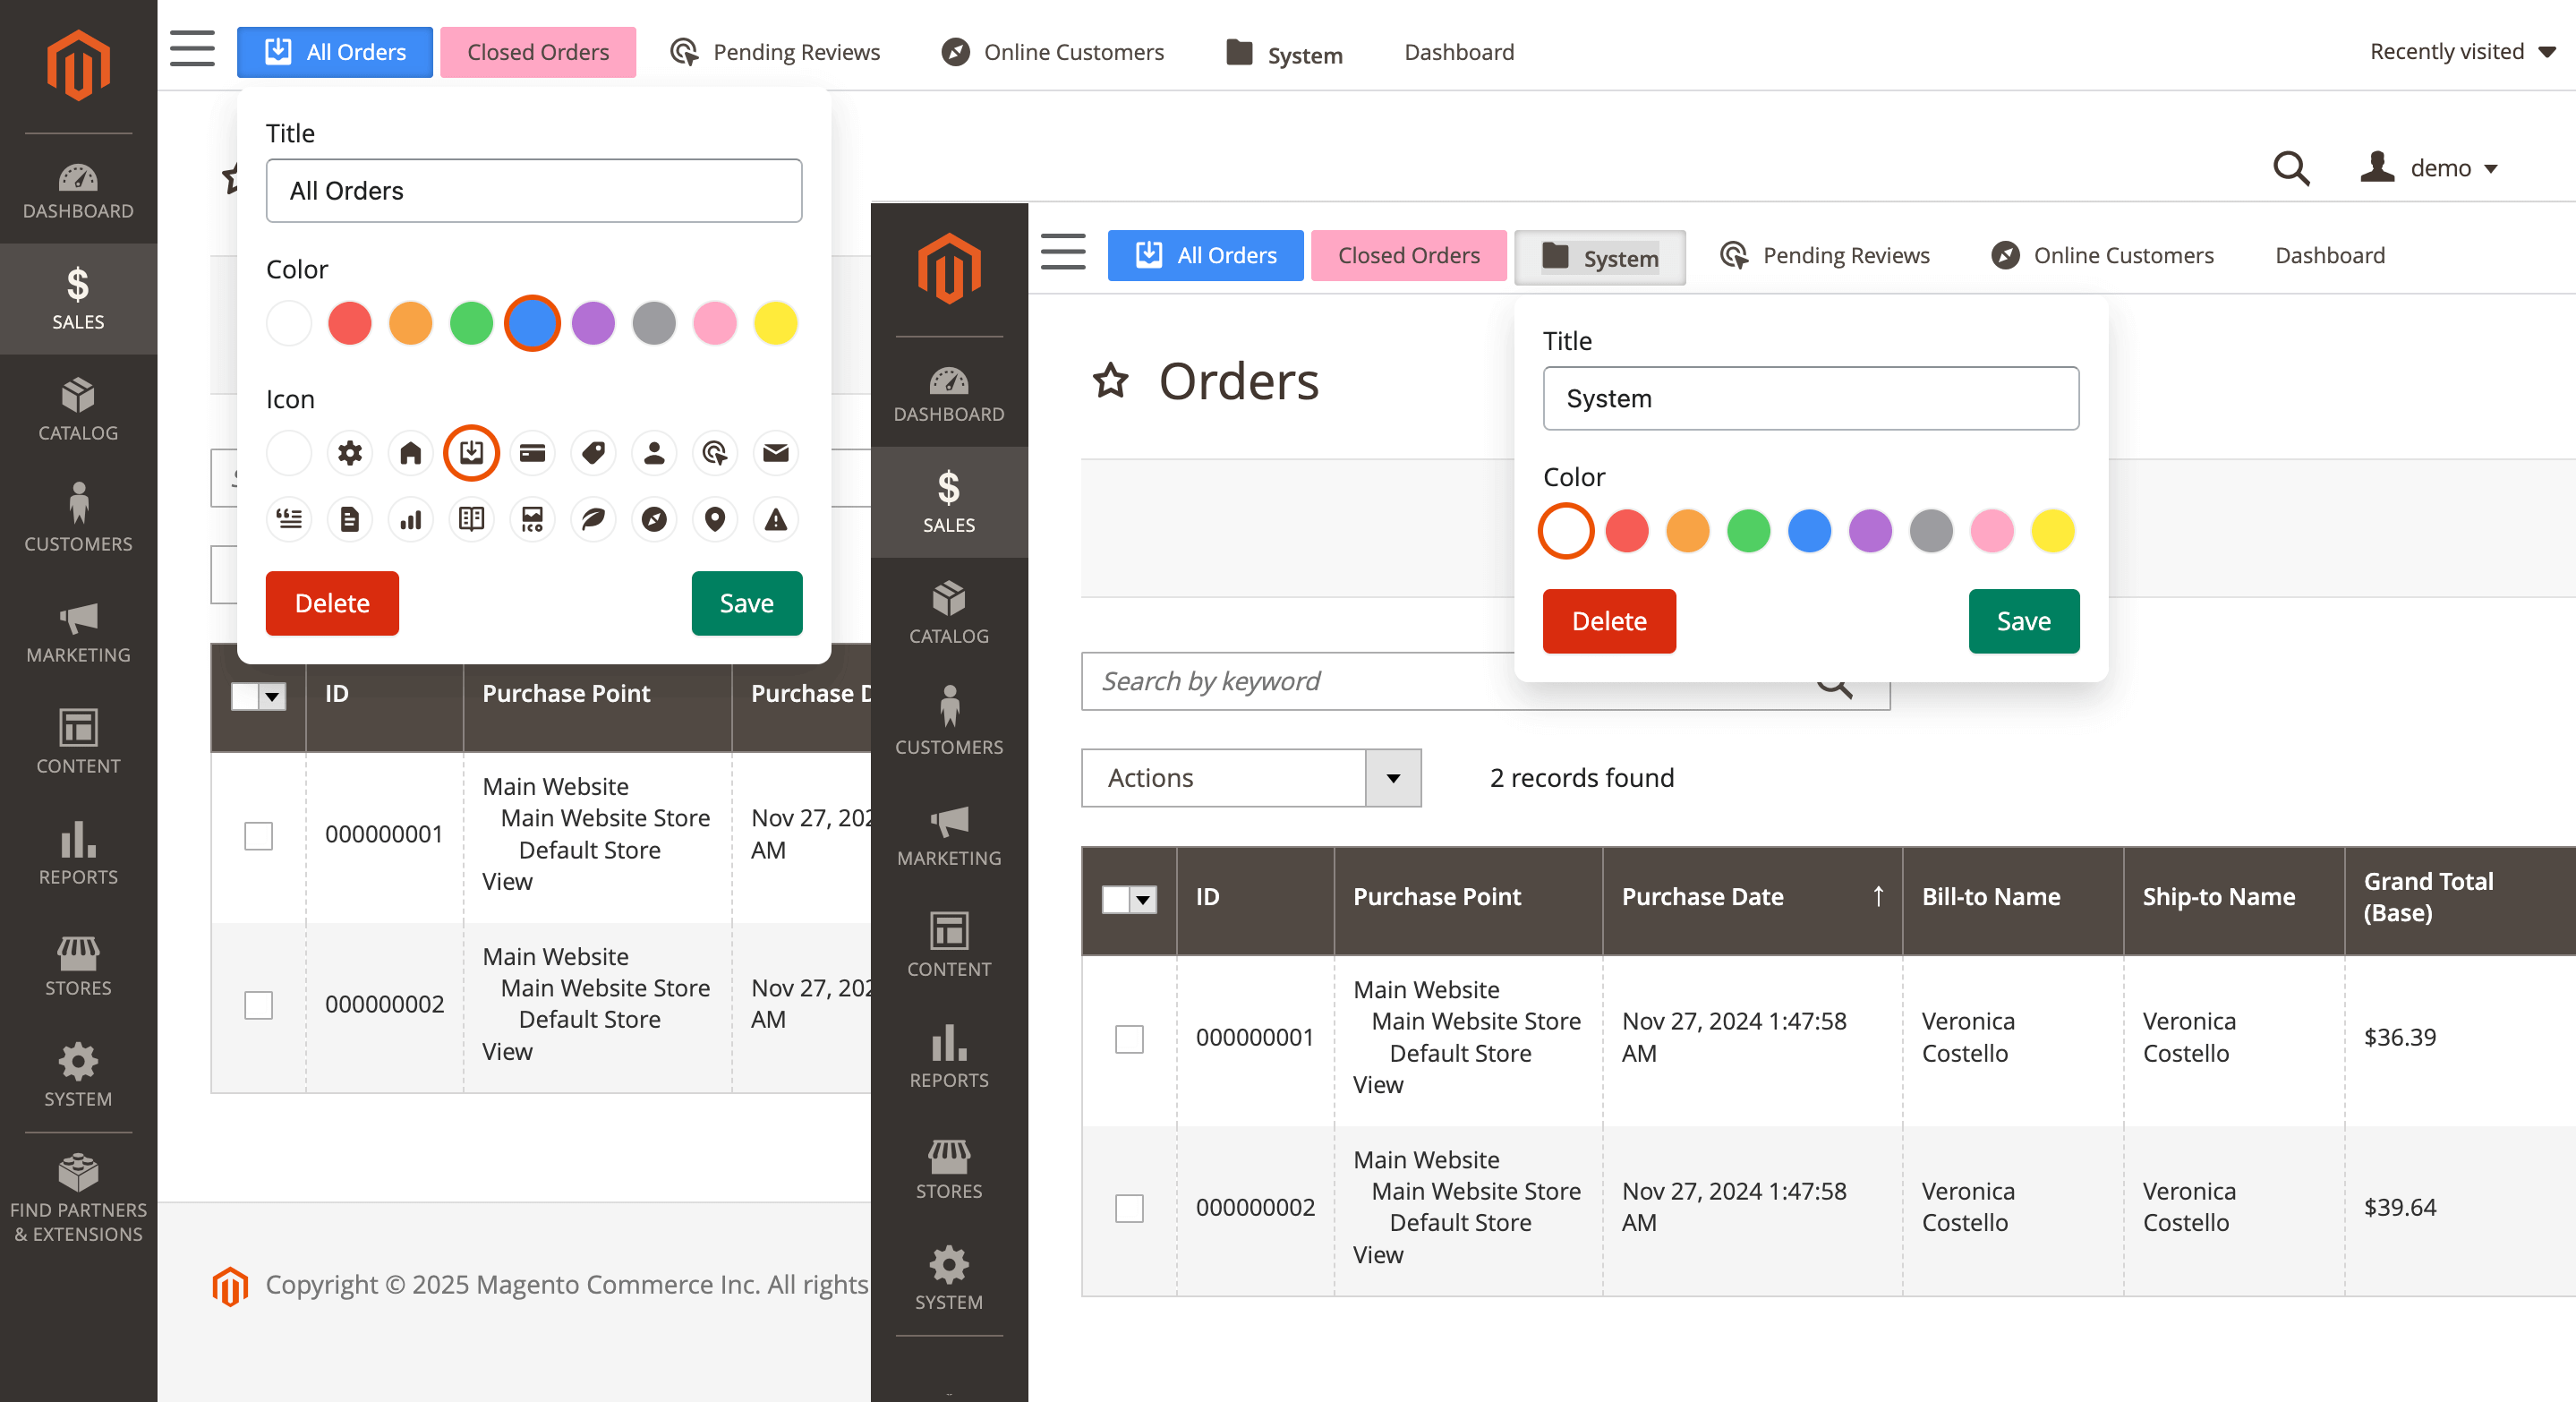
Task: Open the Actions dropdown
Action: click(1250, 778)
